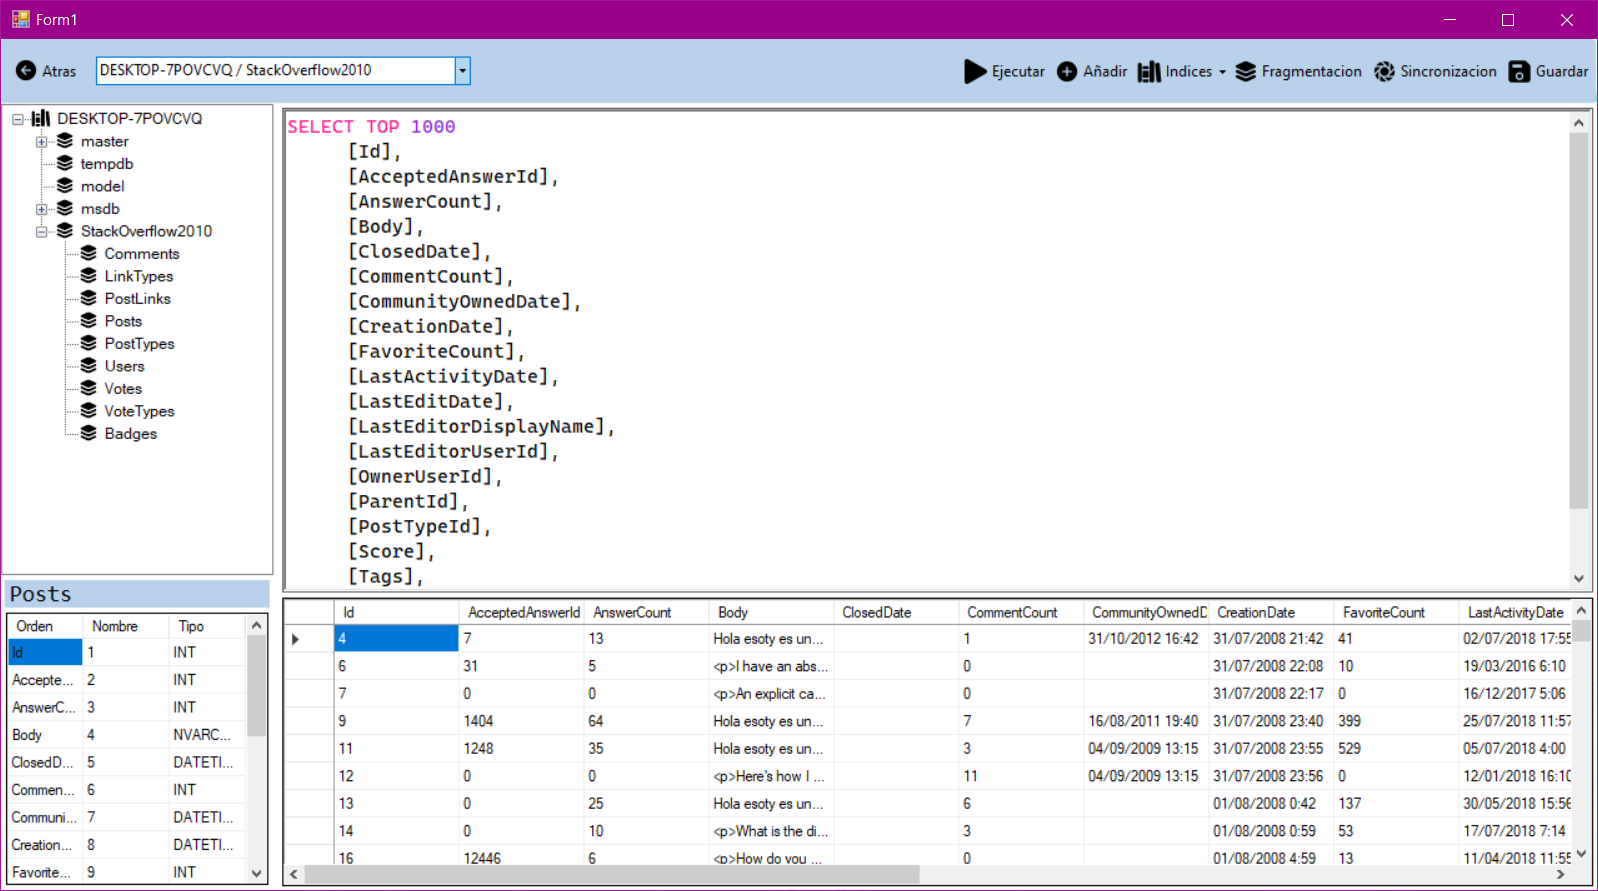Click the PostTypes table icon
Viewport: 1598px width, 891px height.
[x=89, y=343]
